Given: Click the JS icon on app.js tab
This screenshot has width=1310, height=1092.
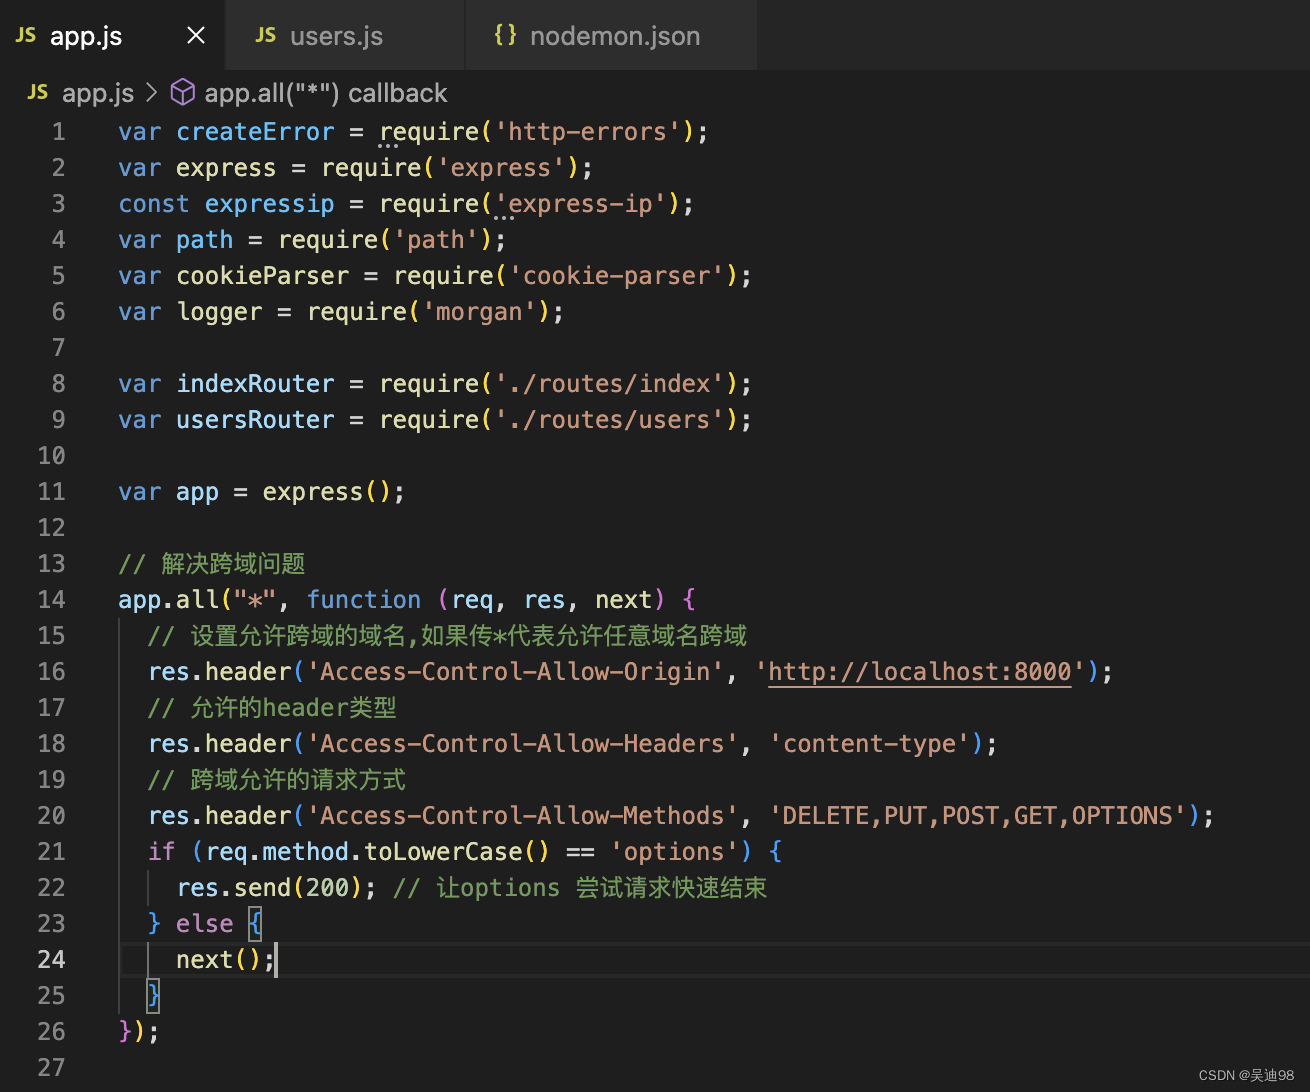Looking at the screenshot, I should click(x=26, y=36).
